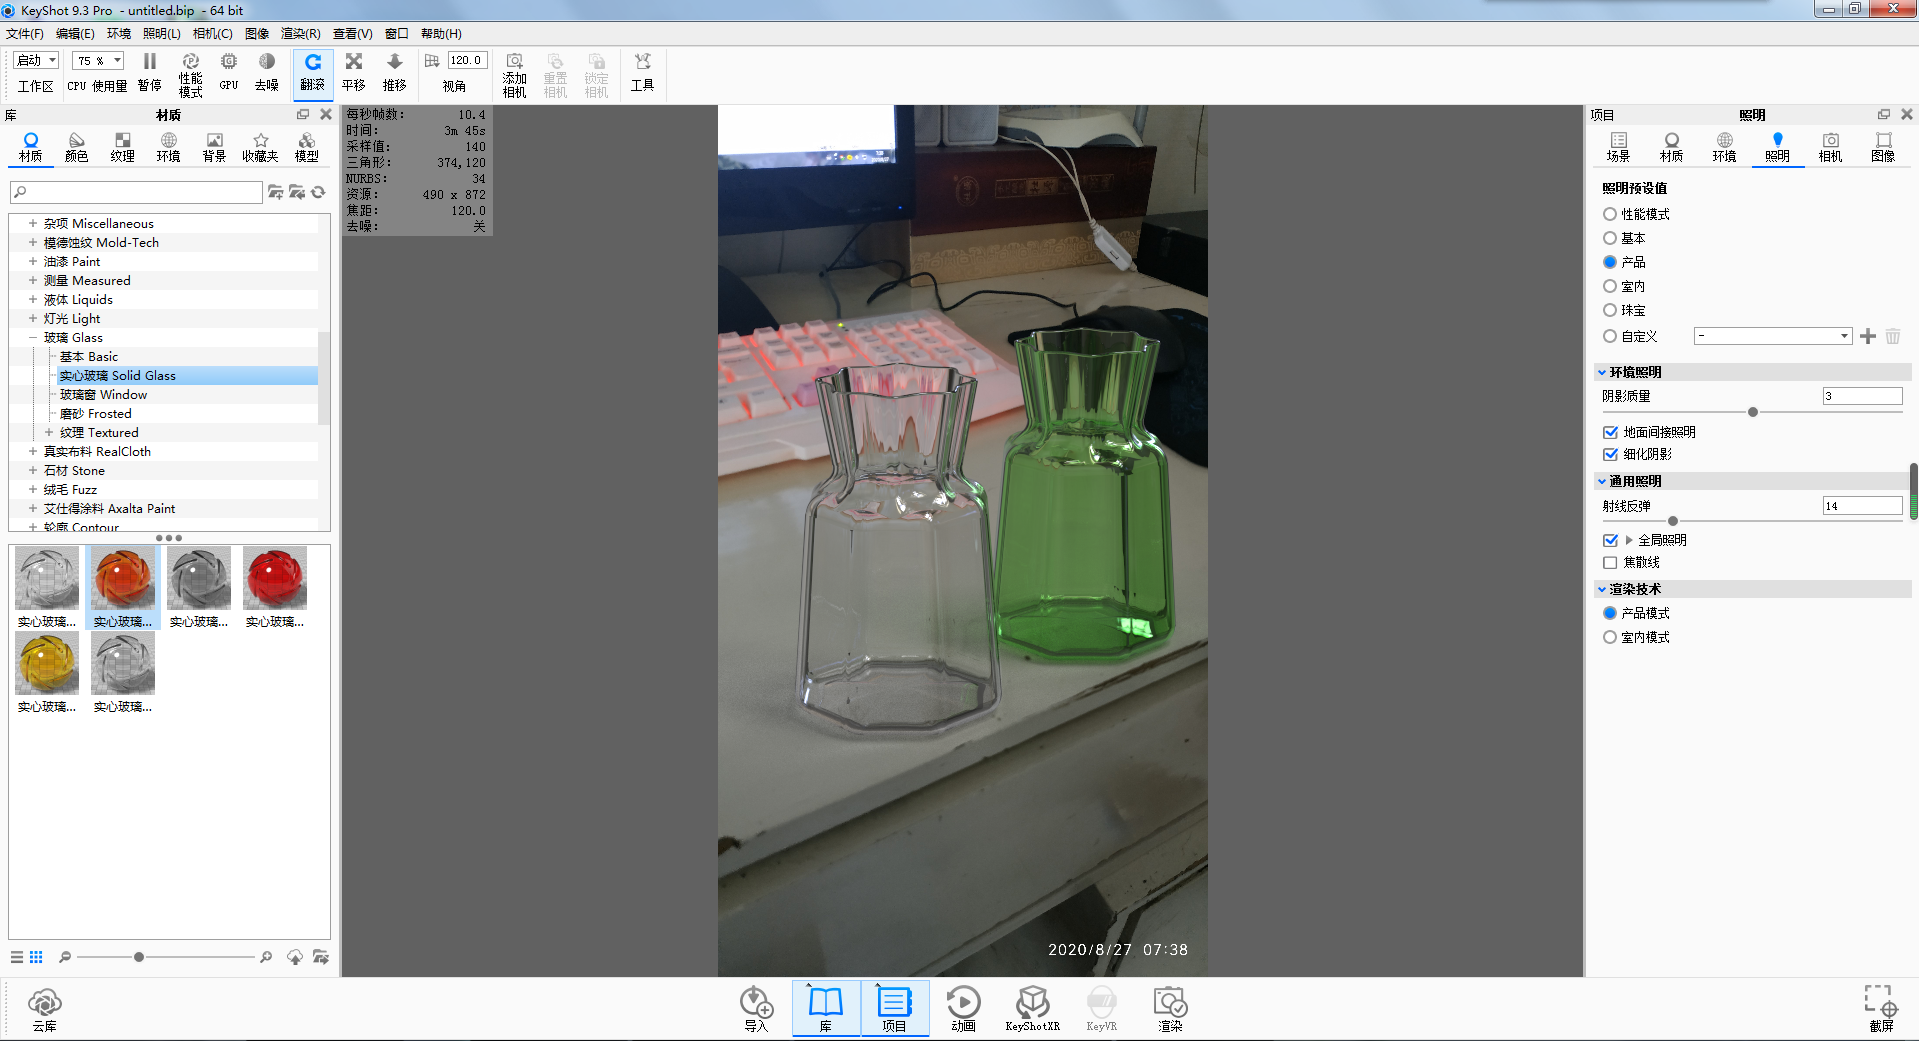Click the Shadow Quality (阴影质量) slider handle

pos(1752,412)
